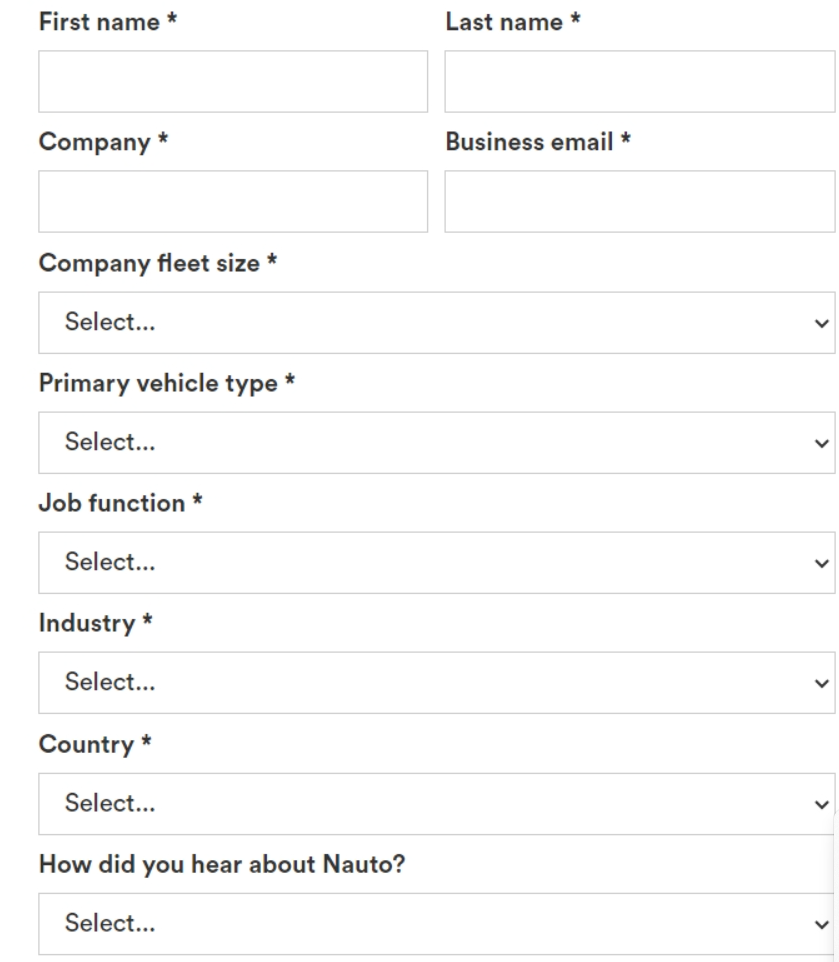Click the 'Country *' field label
Image resolution: width=839 pixels, height=962 pixels.
pos(86,743)
